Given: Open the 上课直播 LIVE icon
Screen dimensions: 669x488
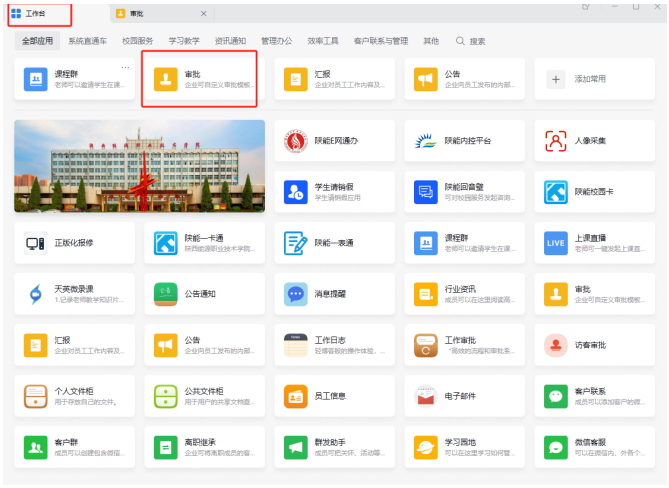Looking at the screenshot, I should click(x=592, y=243).
